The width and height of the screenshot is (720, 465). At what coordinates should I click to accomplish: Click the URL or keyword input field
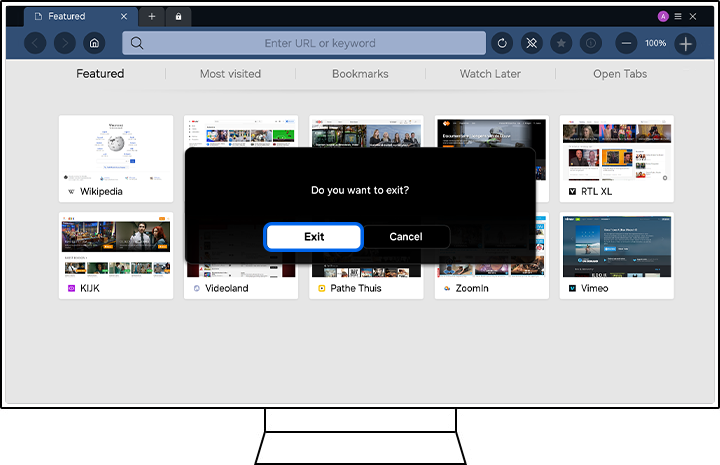[x=320, y=43]
